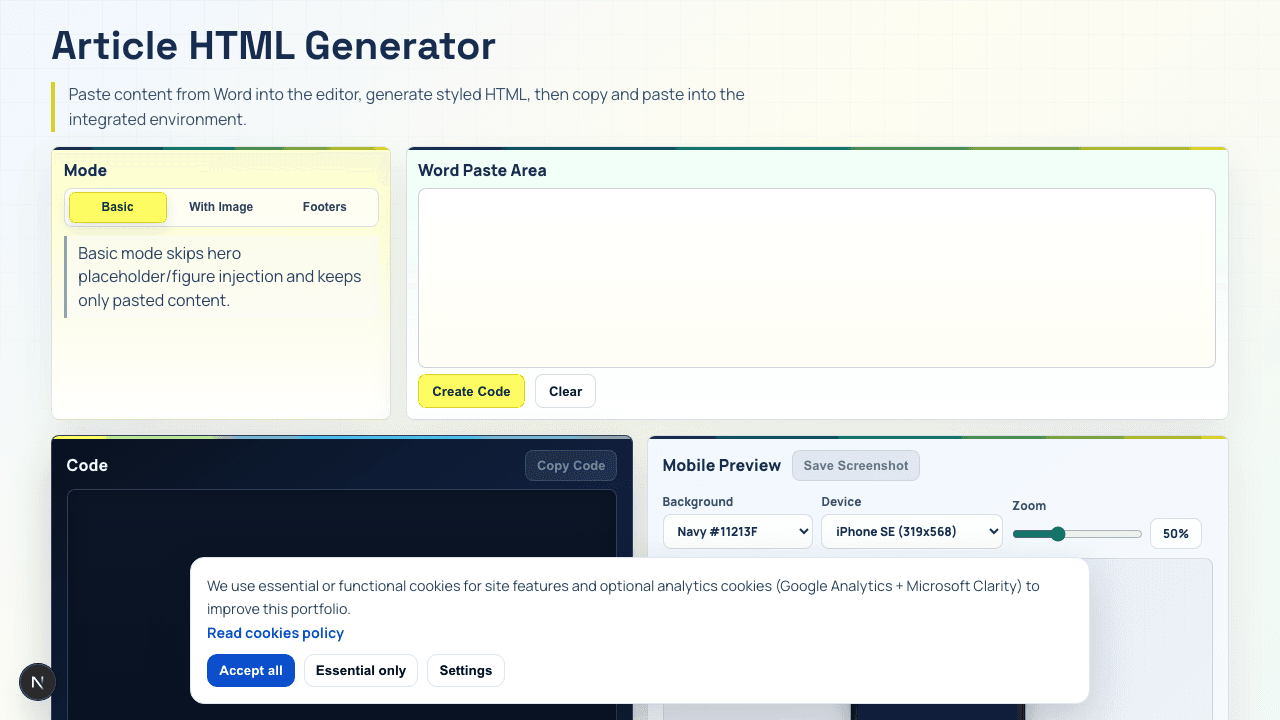Click the Word Paste Area label
The image size is (1280, 720).
click(x=482, y=170)
